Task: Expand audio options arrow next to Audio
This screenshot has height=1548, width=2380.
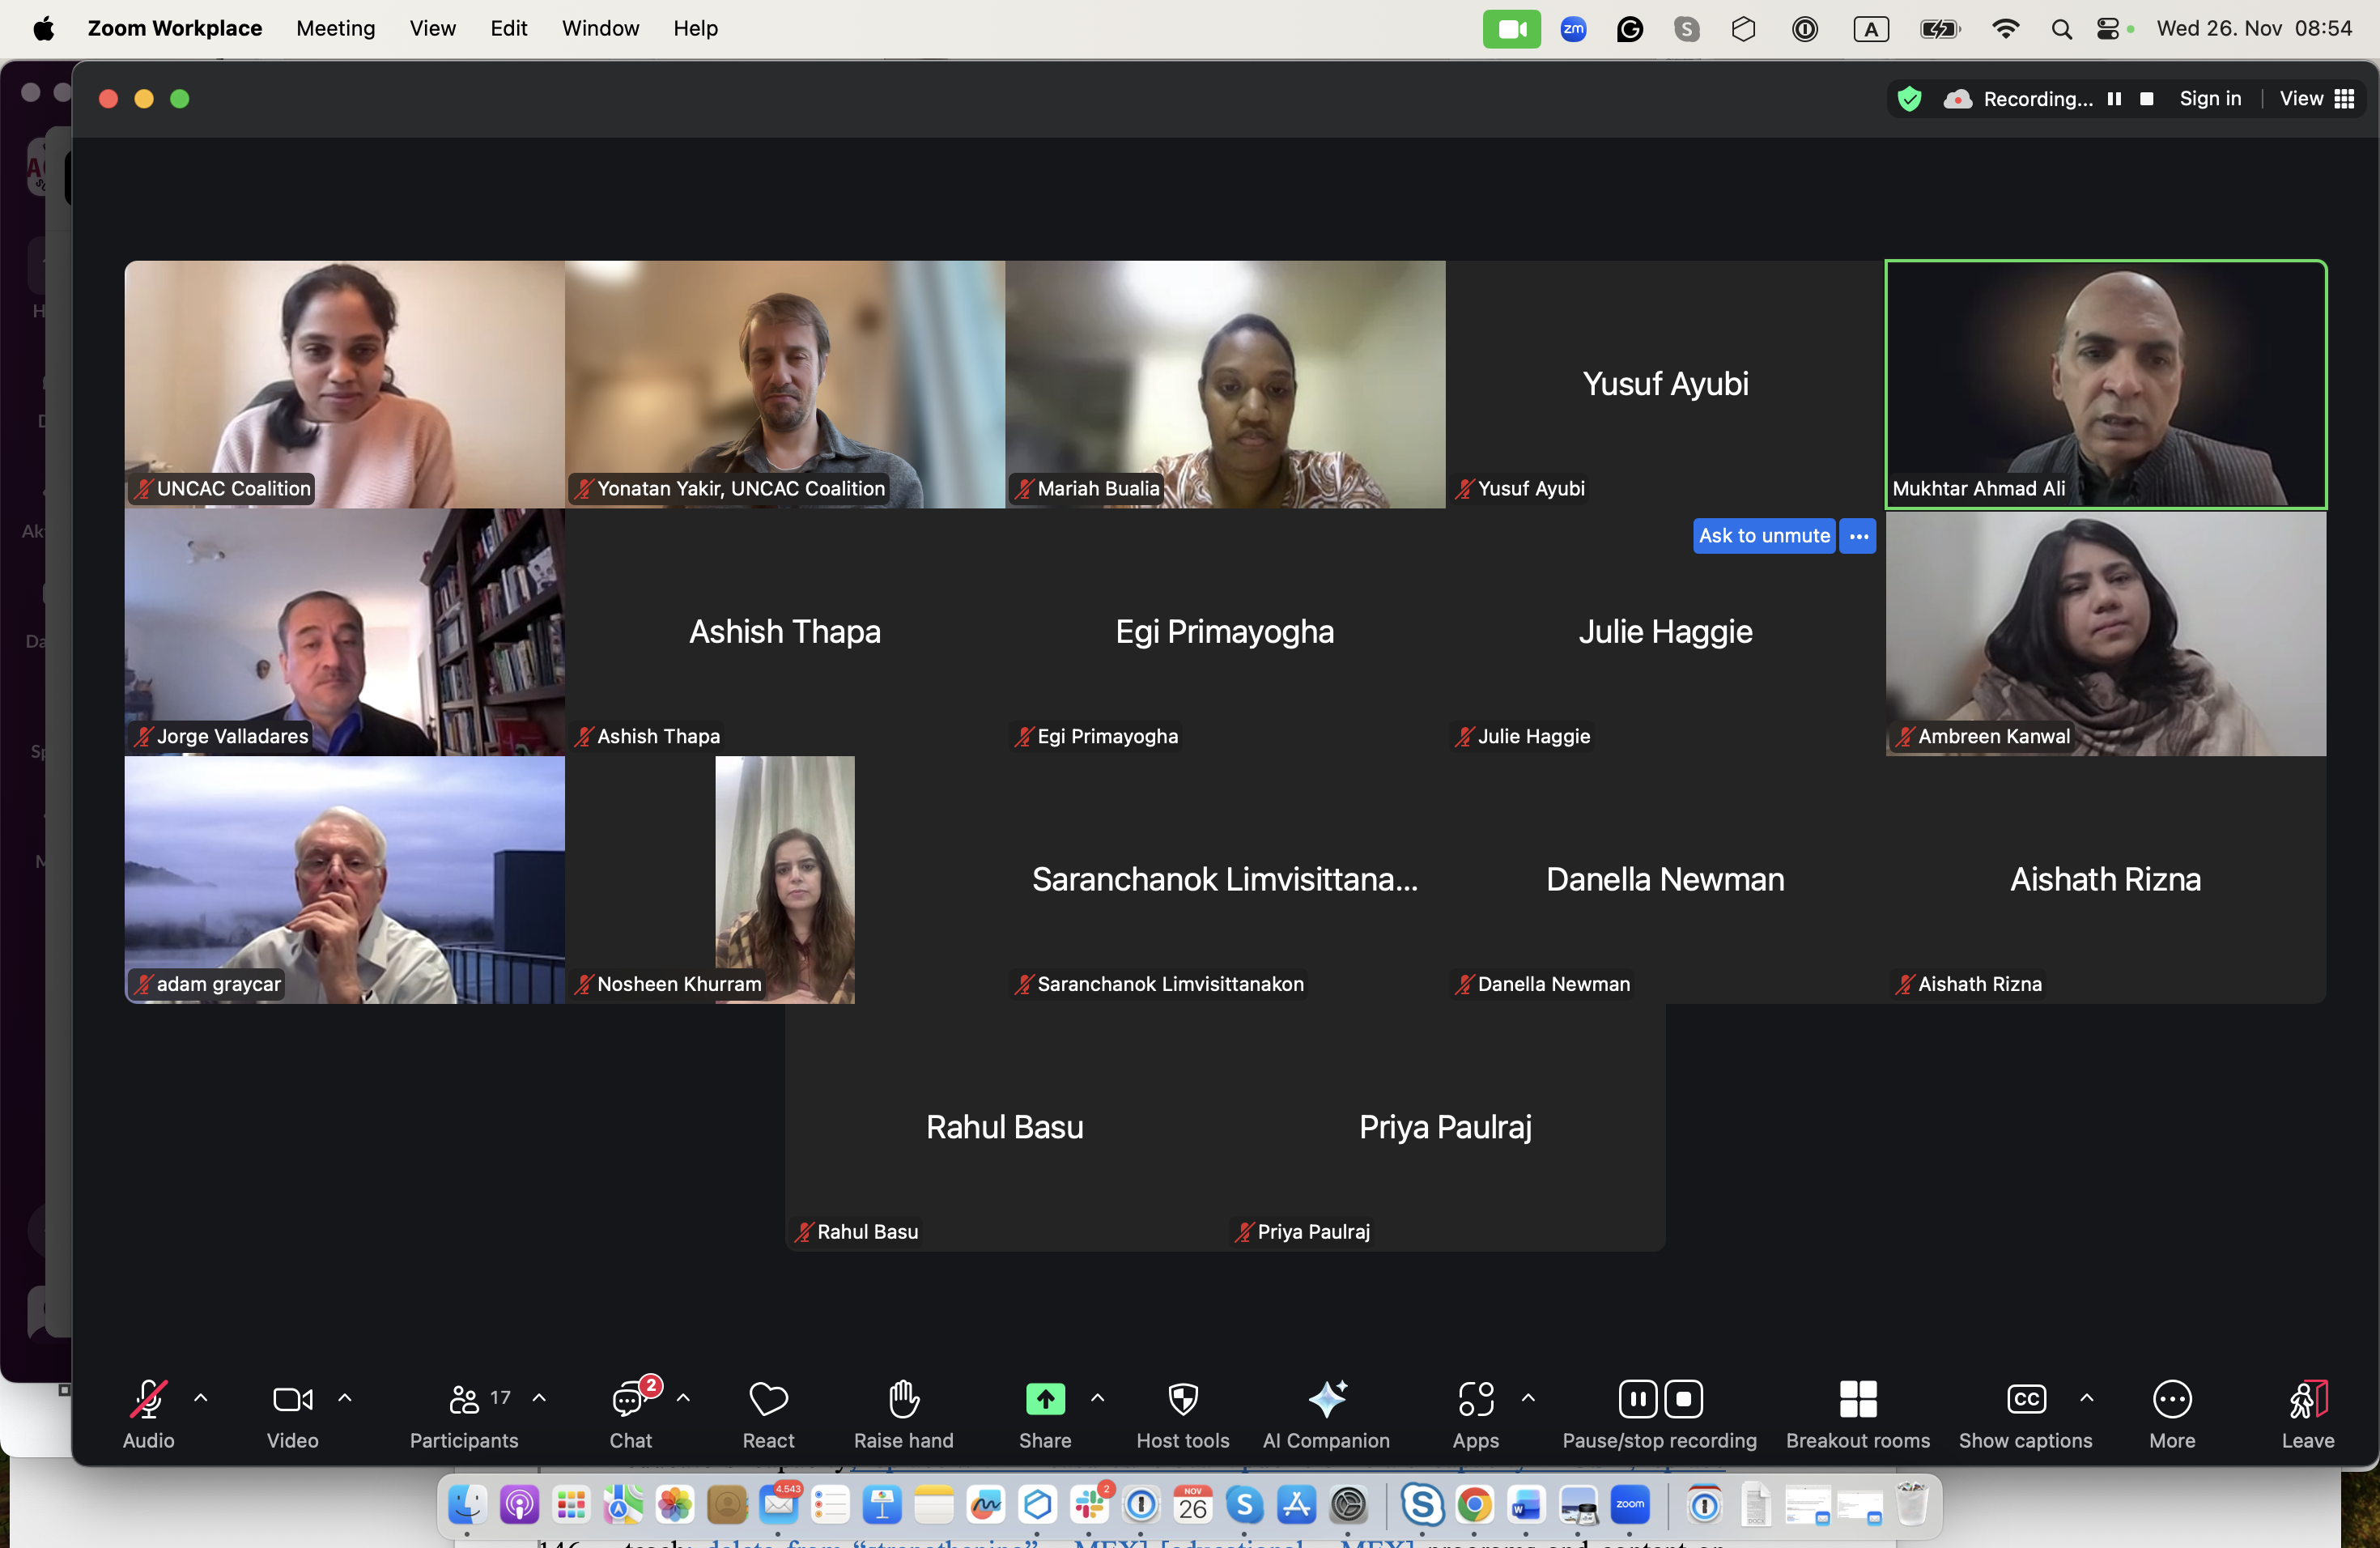Action: point(200,1398)
